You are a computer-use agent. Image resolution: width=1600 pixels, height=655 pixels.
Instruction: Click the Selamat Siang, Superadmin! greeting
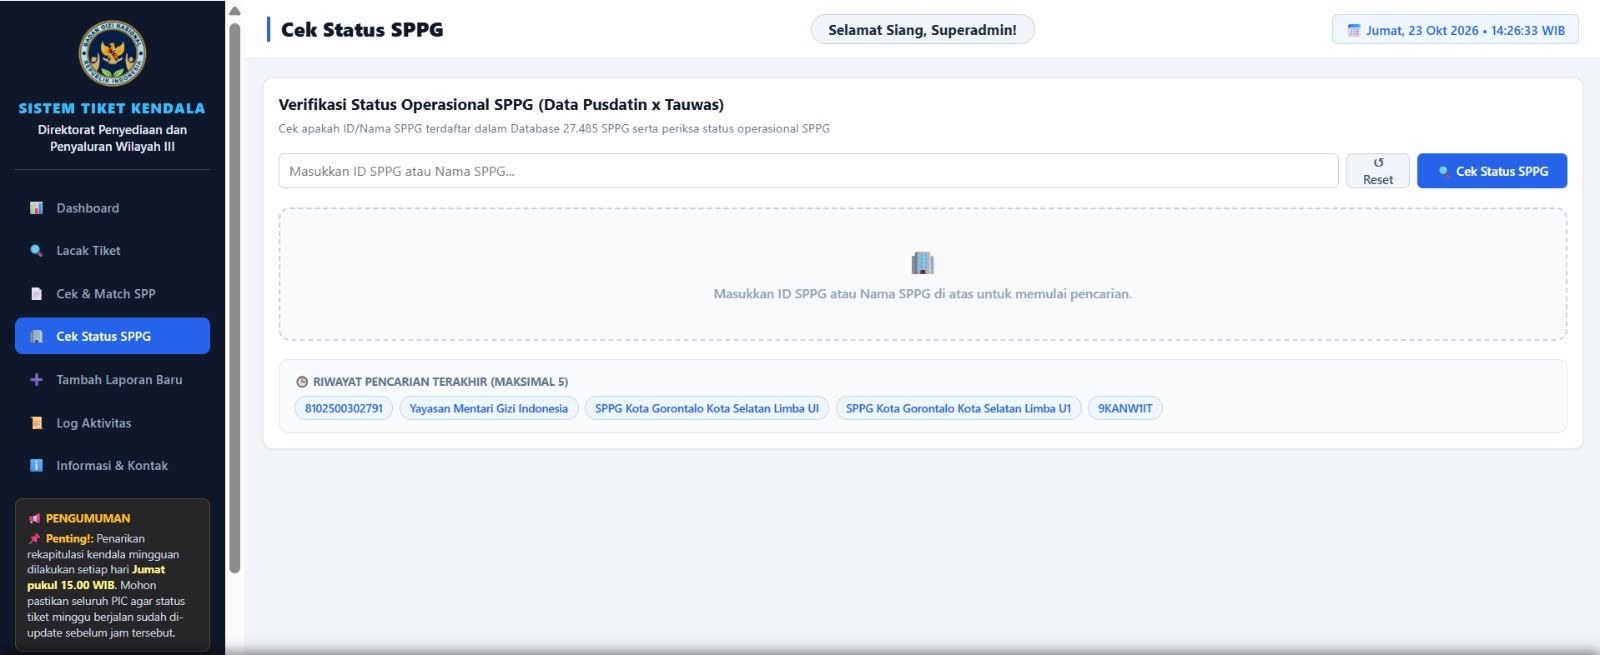[922, 30]
